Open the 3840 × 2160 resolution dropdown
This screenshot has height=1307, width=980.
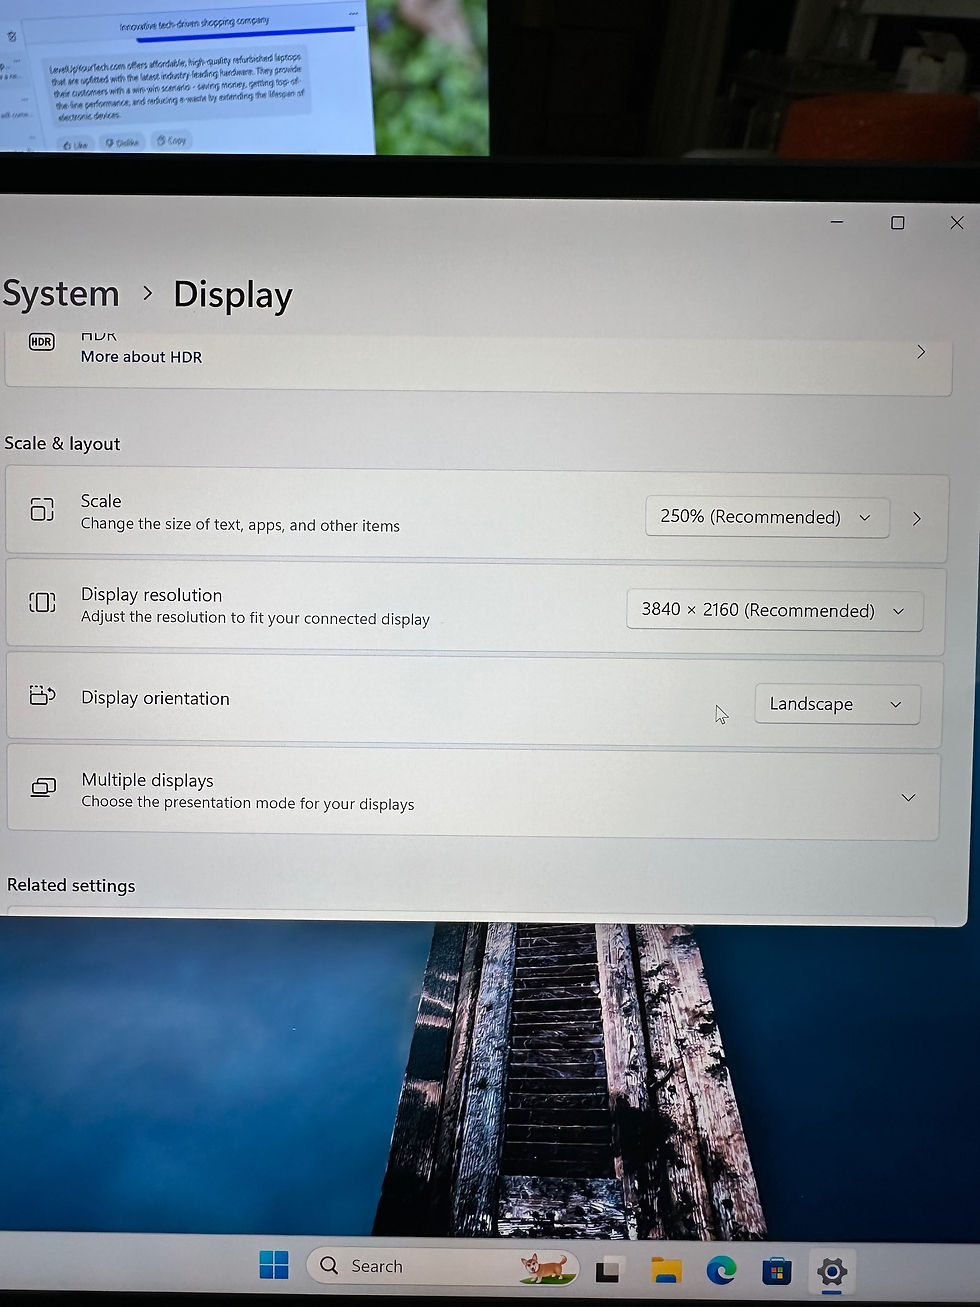(x=774, y=610)
